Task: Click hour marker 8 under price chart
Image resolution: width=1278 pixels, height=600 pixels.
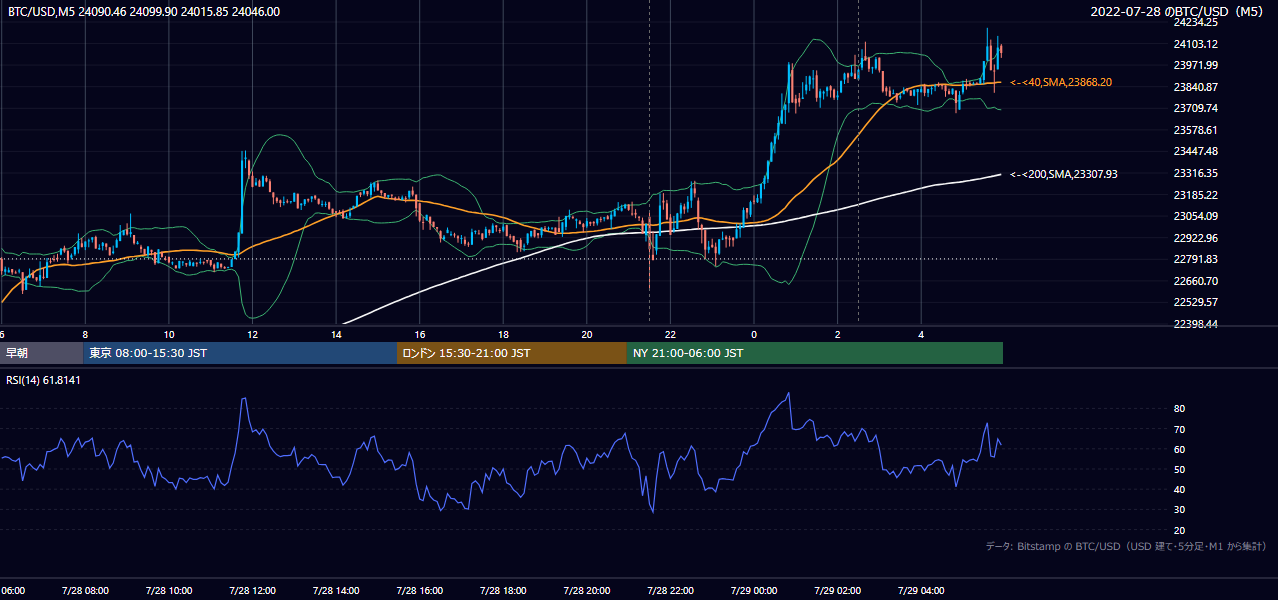Action: click(x=85, y=334)
